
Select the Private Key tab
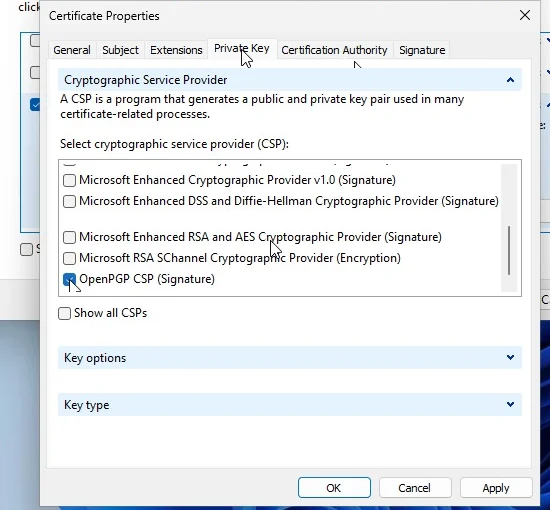click(242, 48)
